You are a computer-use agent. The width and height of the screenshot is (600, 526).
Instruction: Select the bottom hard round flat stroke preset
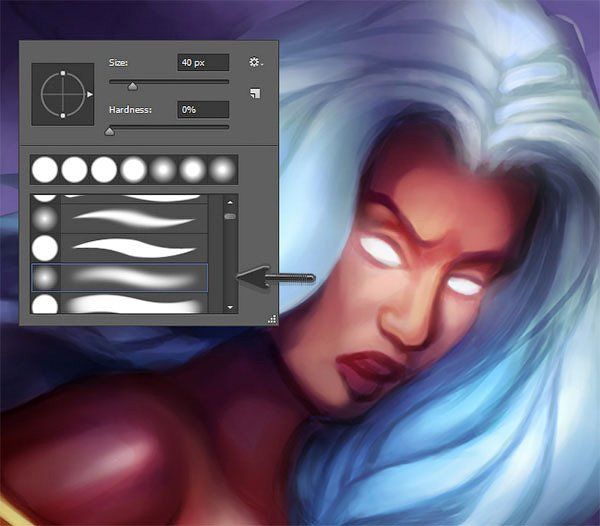pos(119,303)
